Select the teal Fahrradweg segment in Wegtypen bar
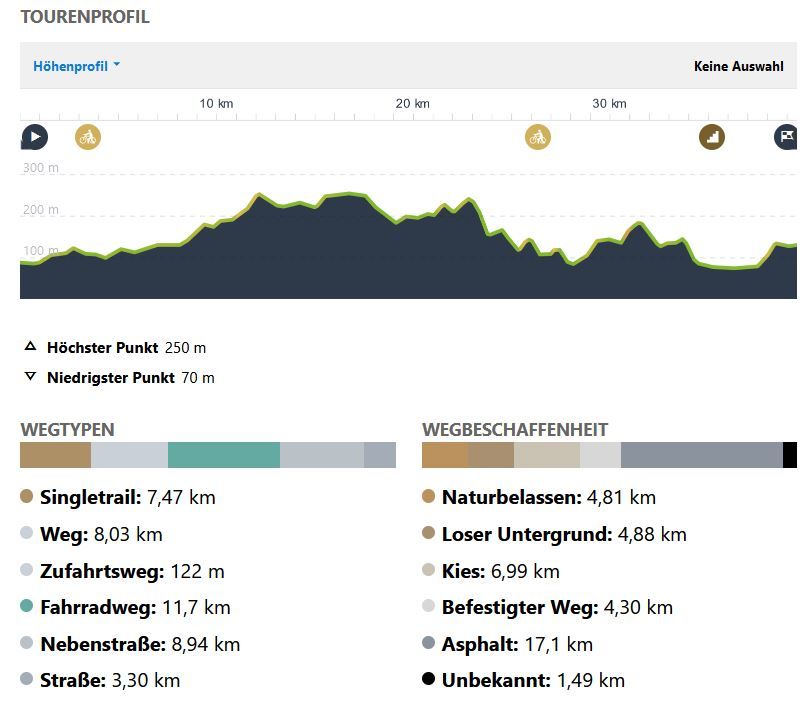 (223, 456)
